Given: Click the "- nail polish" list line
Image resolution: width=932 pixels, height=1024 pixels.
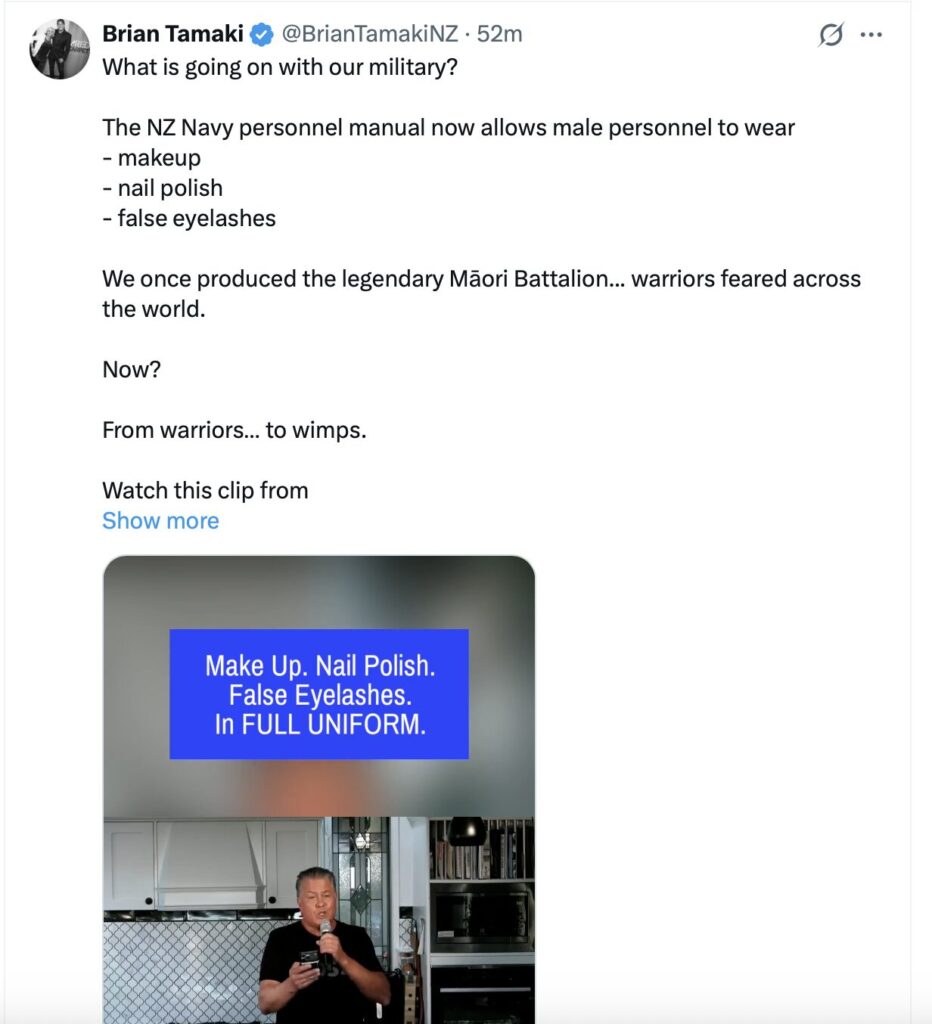Looking at the screenshot, I should 163,188.
